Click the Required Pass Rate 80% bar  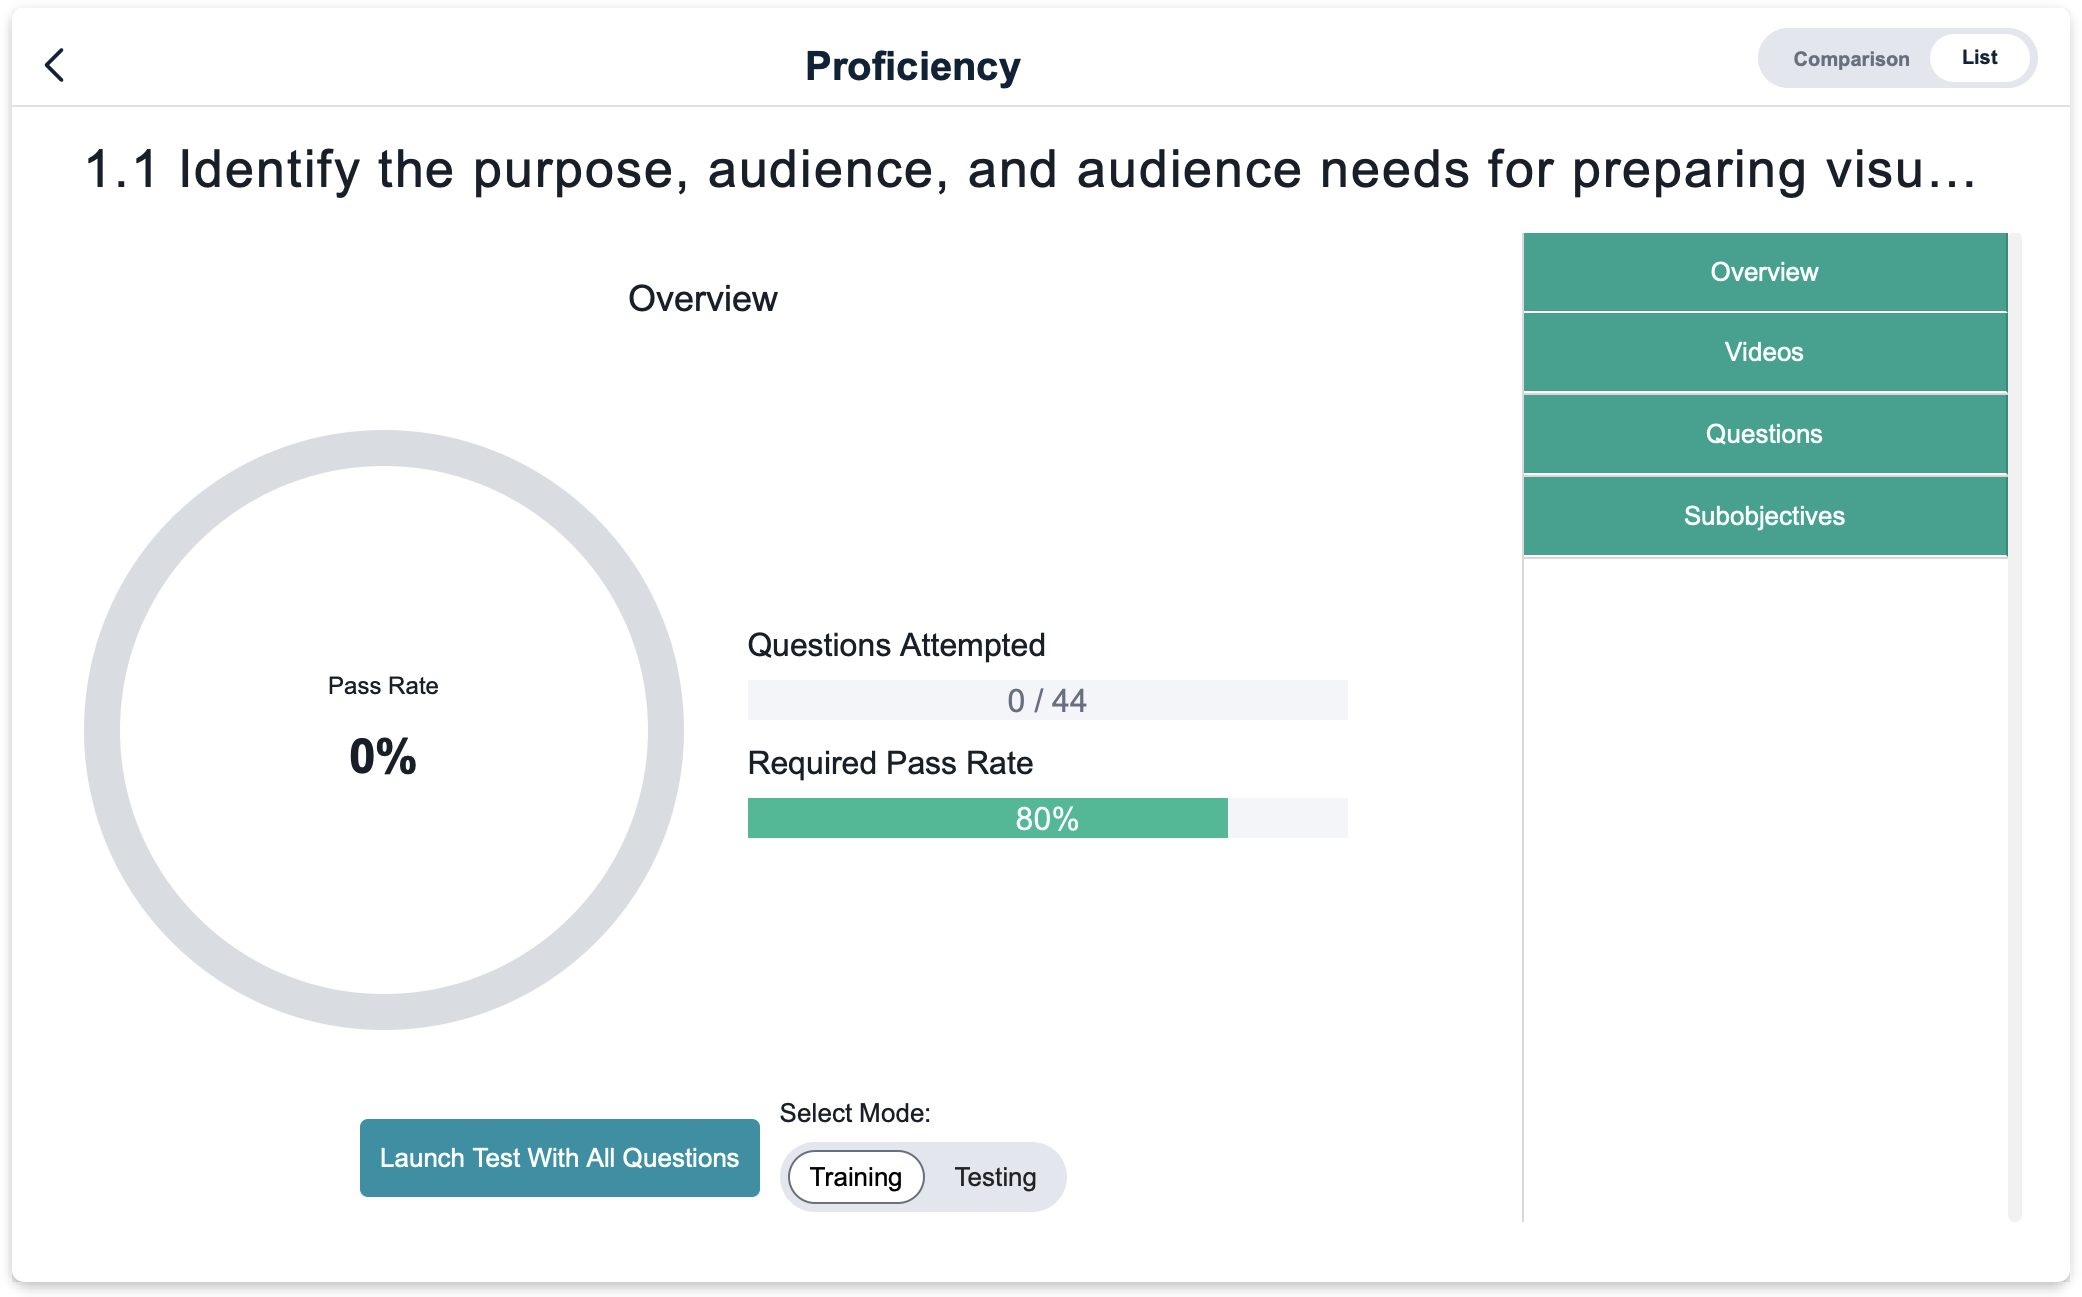click(x=1047, y=818)
